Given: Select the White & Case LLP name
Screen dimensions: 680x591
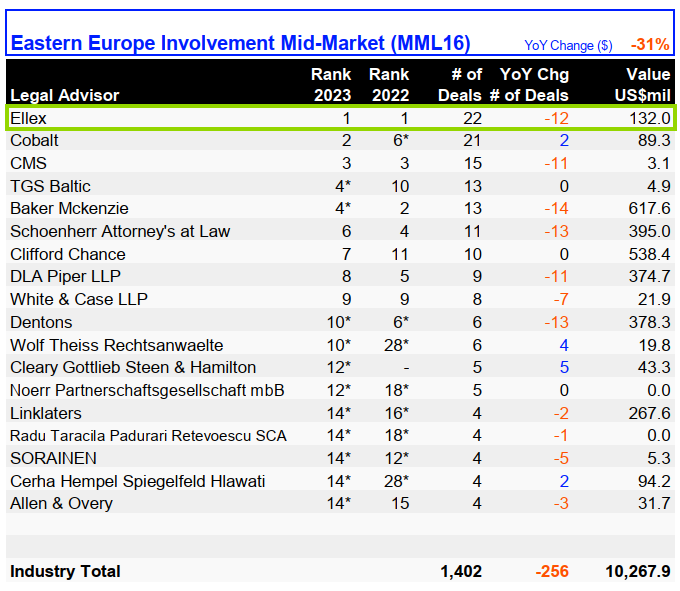Looking at the screenshot, I should pyautogui.click(x=79, y=300).
